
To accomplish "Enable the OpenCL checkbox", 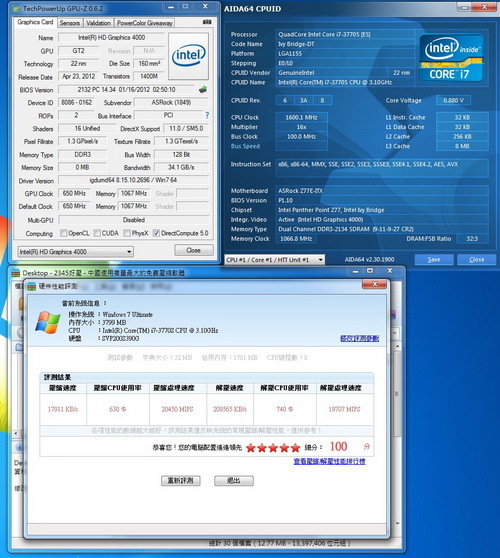I will pos(64,233).
